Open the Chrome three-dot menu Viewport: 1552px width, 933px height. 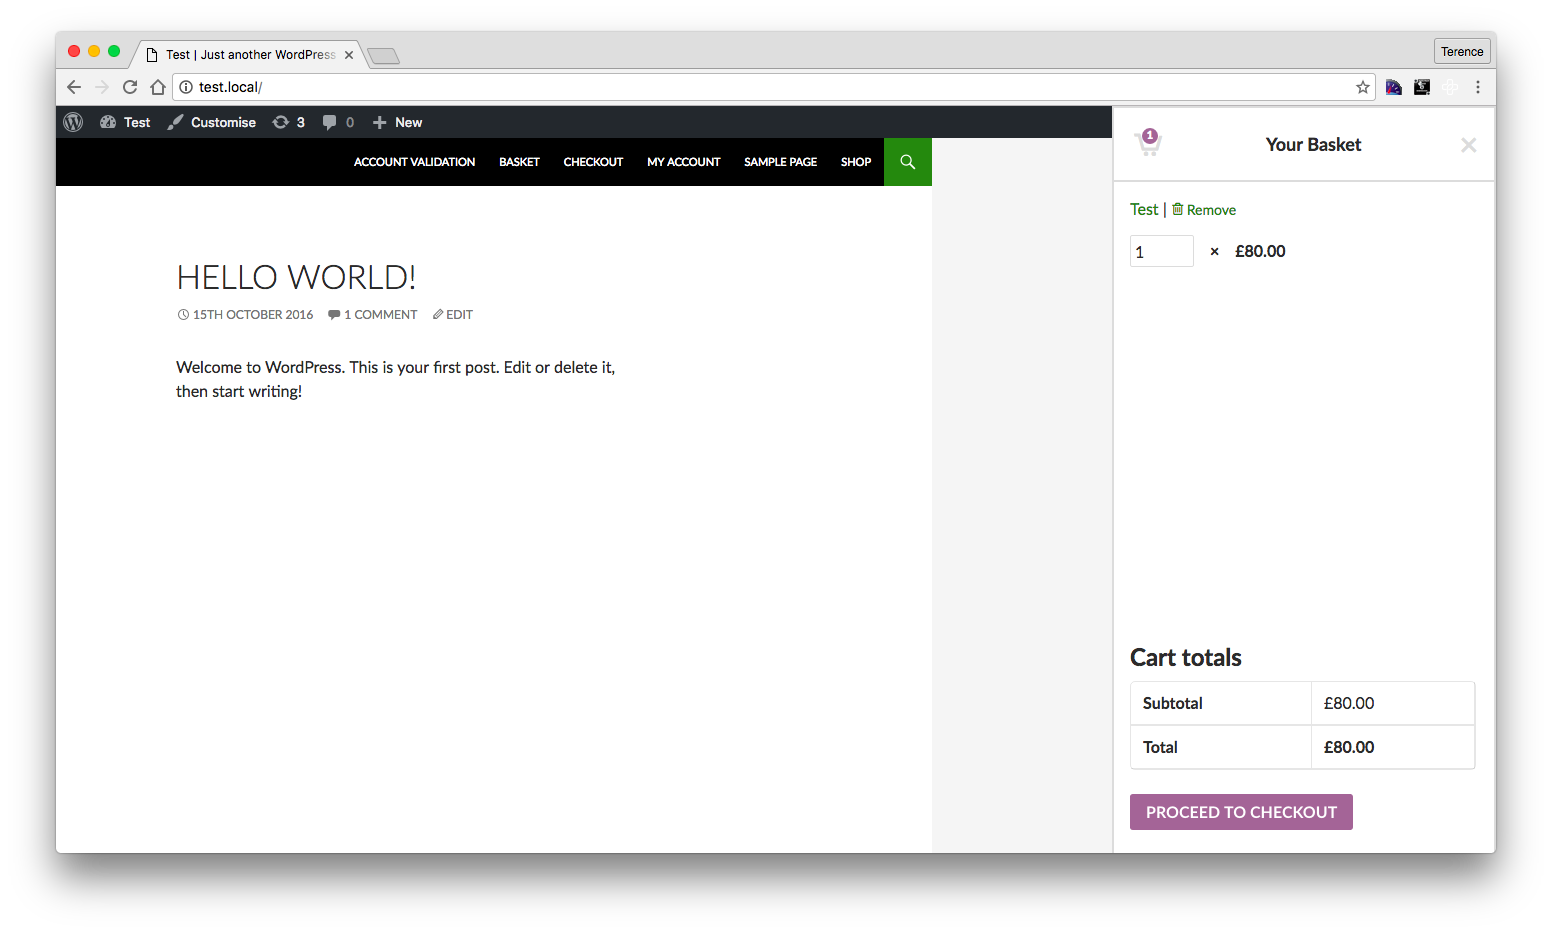(x=1478, y=87)
